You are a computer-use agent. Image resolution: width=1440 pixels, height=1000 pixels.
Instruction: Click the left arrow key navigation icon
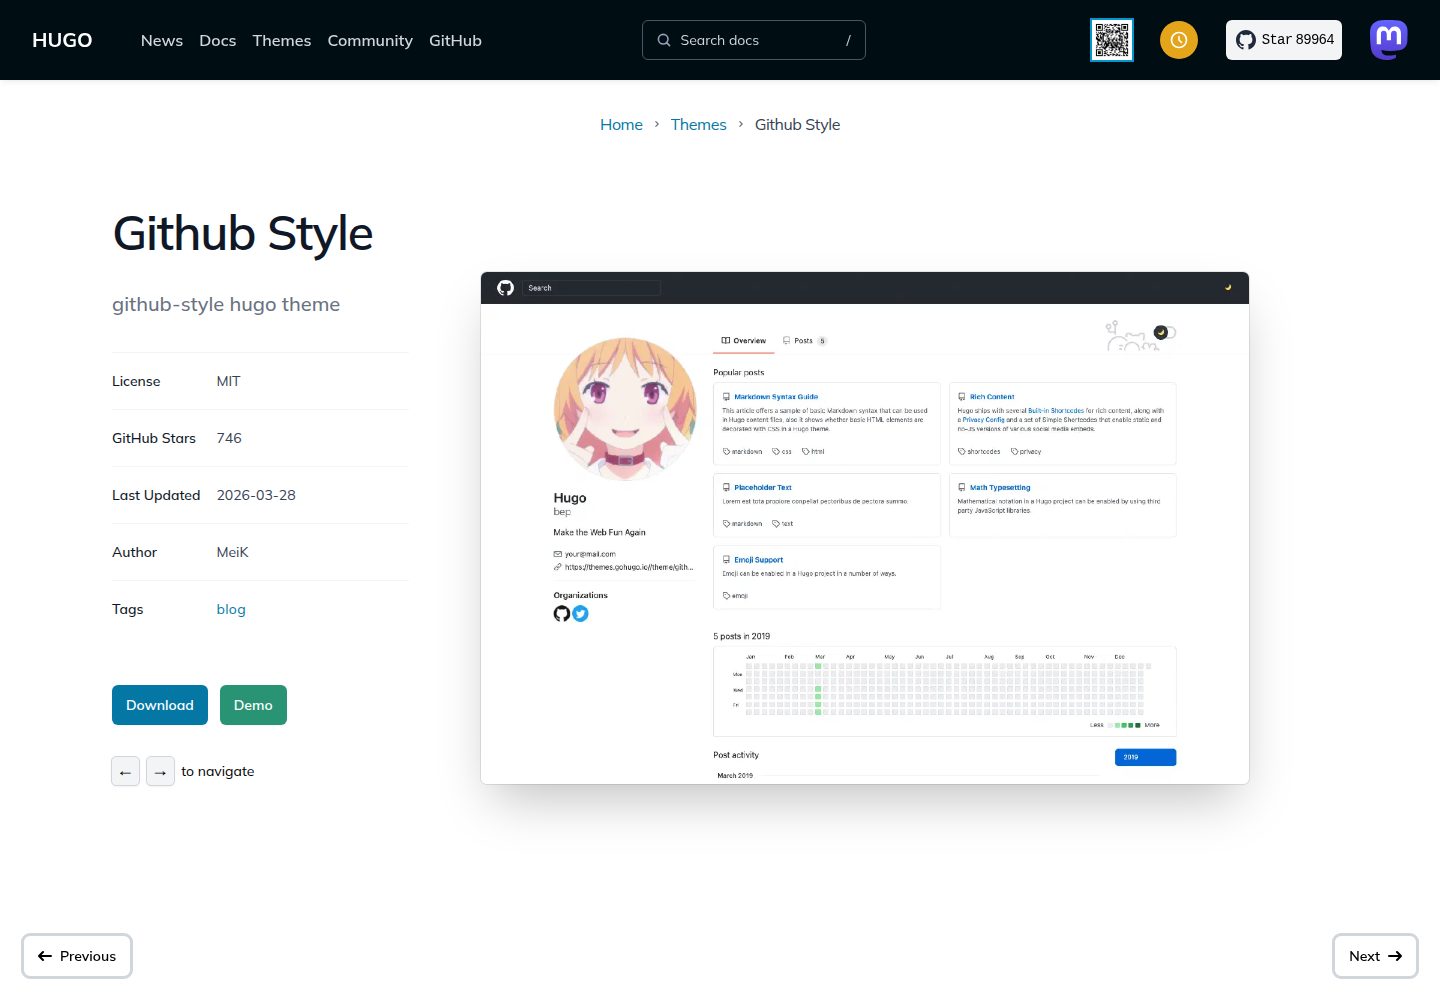[125, 771]
